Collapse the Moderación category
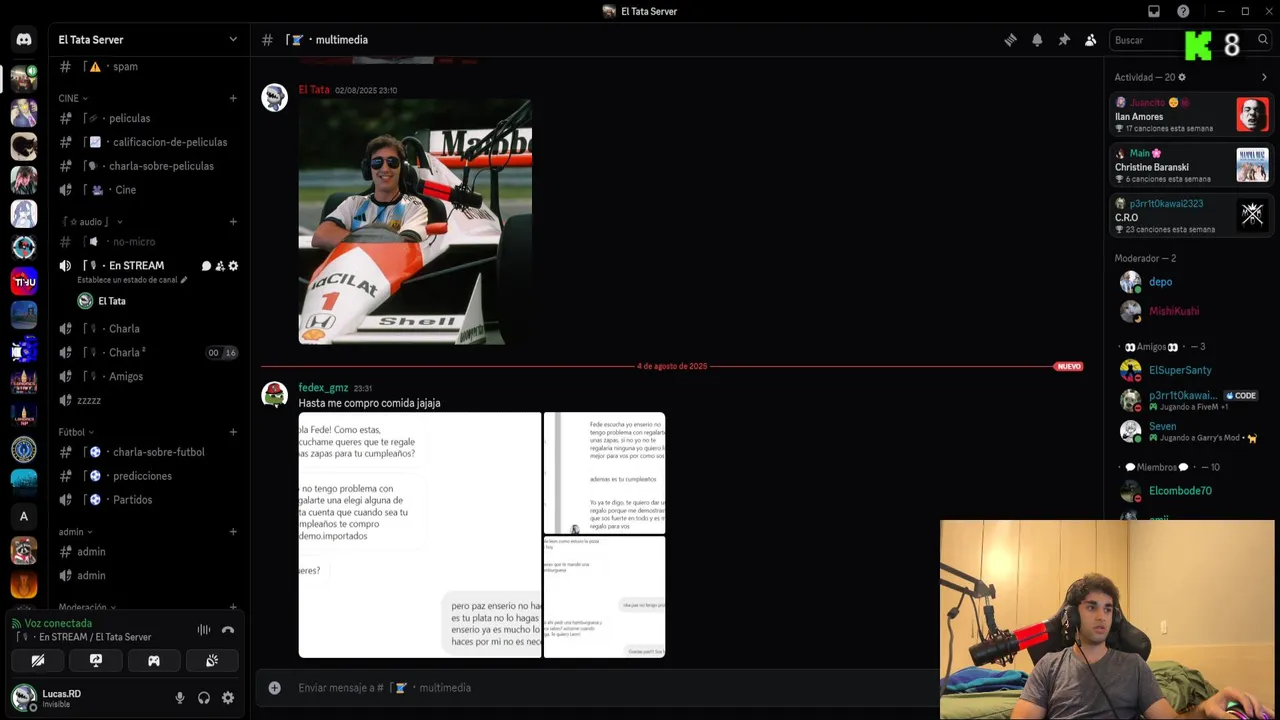 88,607
